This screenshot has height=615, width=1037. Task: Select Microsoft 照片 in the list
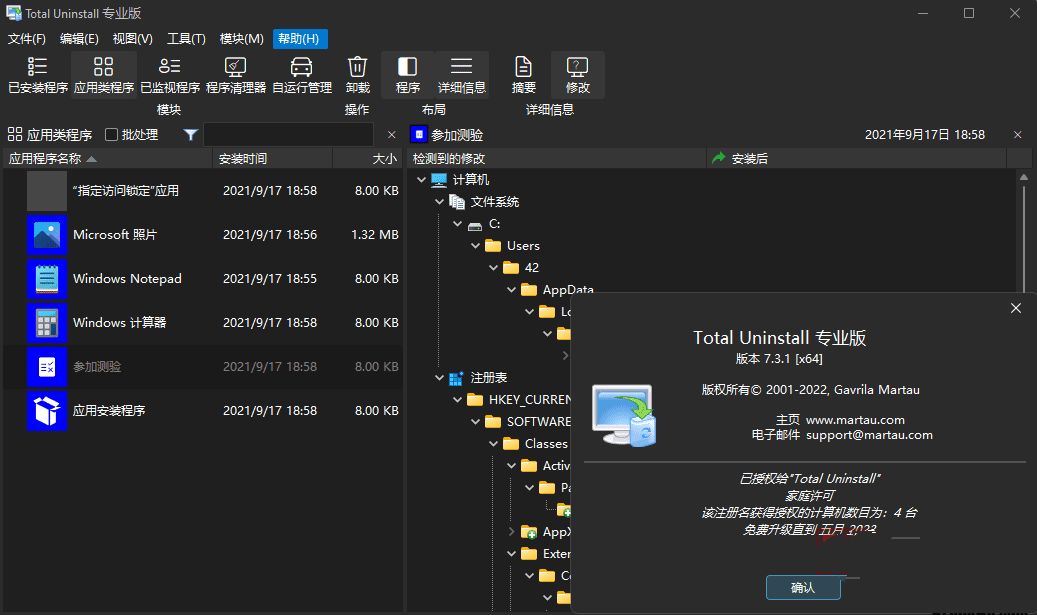click(x=115, y=235)
